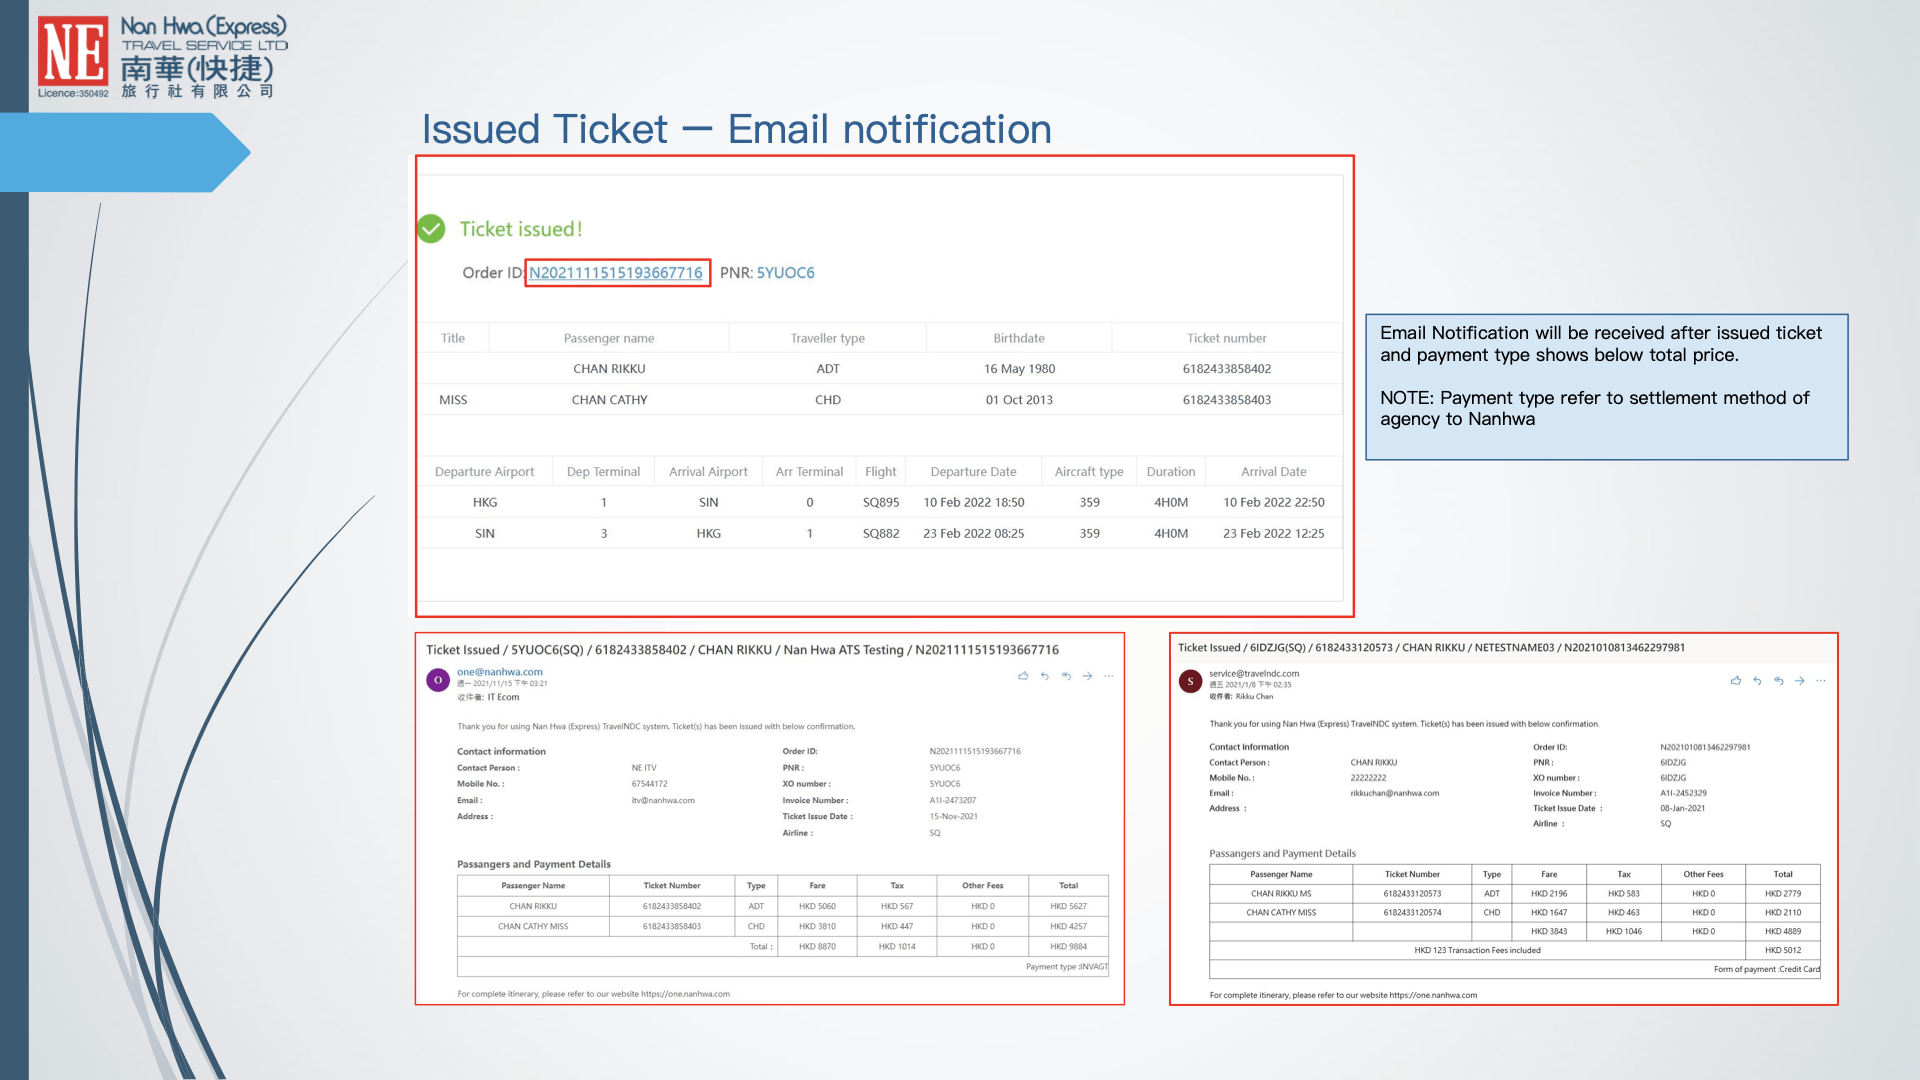Select ticket number 6182433858403 cell
The image size is (1920, 1080).
pos(1227,400)
